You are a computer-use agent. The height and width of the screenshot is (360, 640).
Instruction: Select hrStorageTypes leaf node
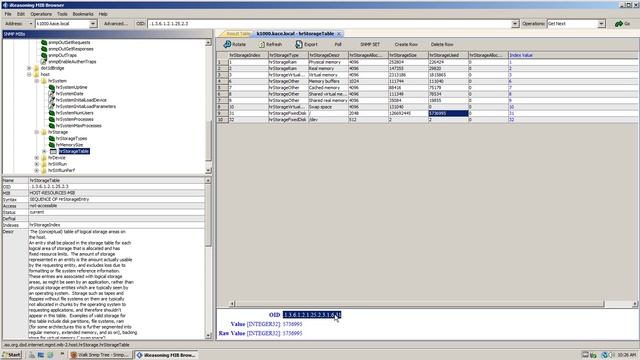tap(71, 138)
